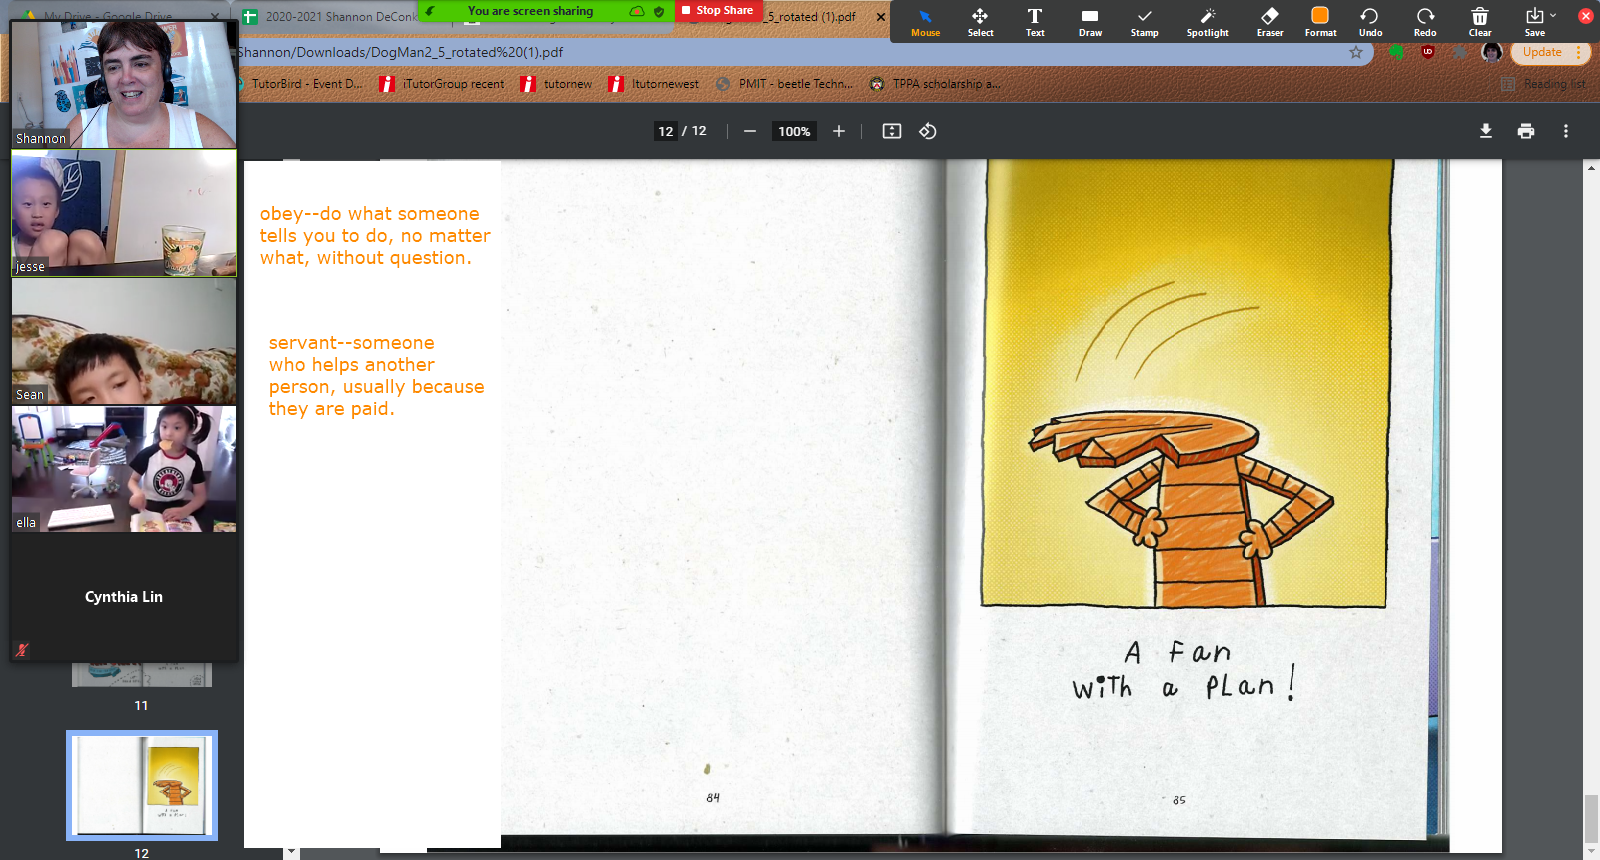Viewport: 1600px width, 860px height.
Task: Click the vertical scrollbar of PDF
Action: click(x=1591, y=819)
